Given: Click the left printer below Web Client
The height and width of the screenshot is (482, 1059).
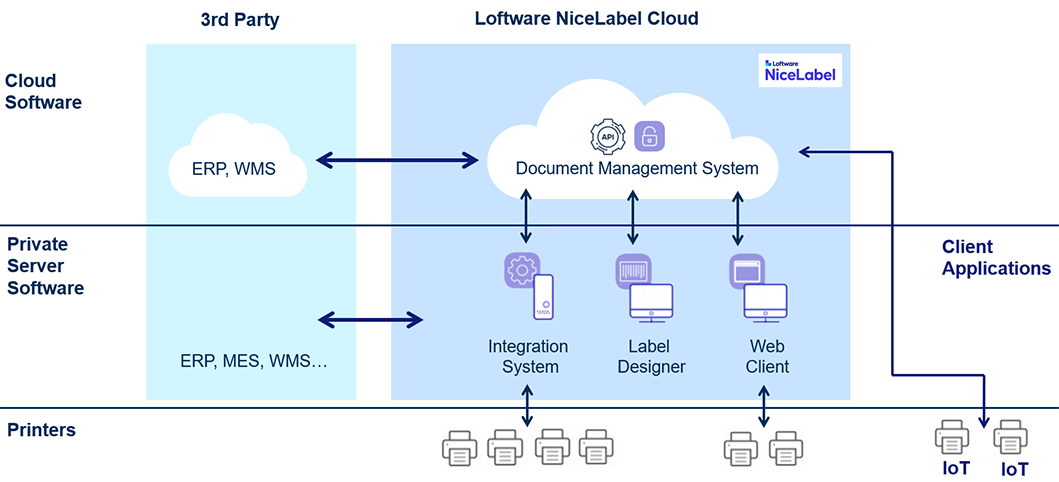Looking at the screenshot, I should 741,447.
